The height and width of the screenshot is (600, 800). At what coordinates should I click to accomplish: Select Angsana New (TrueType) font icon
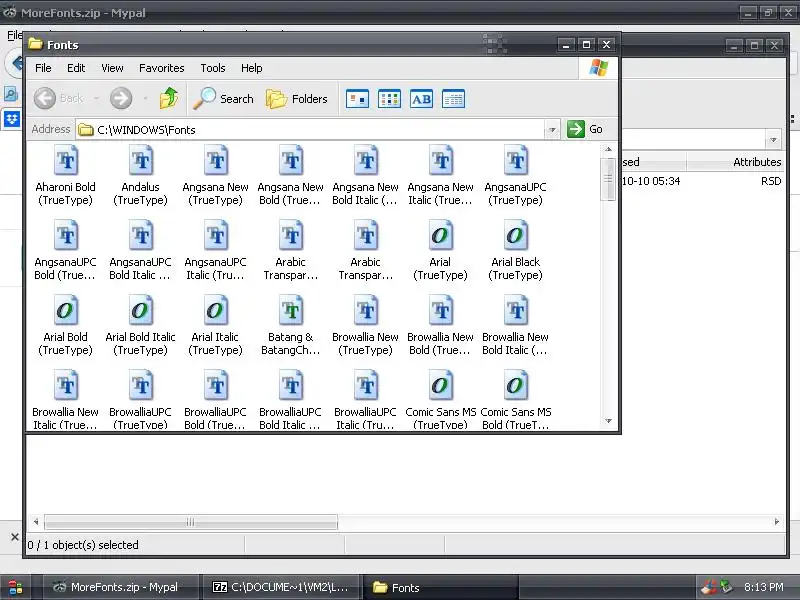click(x=216, y=160)
